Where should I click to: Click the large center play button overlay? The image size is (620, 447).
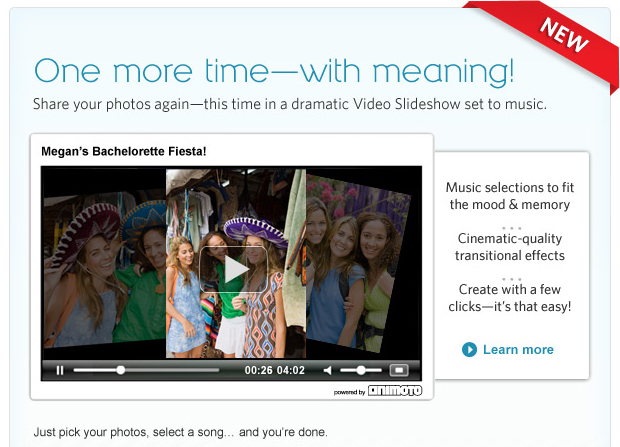coord(233,269)
